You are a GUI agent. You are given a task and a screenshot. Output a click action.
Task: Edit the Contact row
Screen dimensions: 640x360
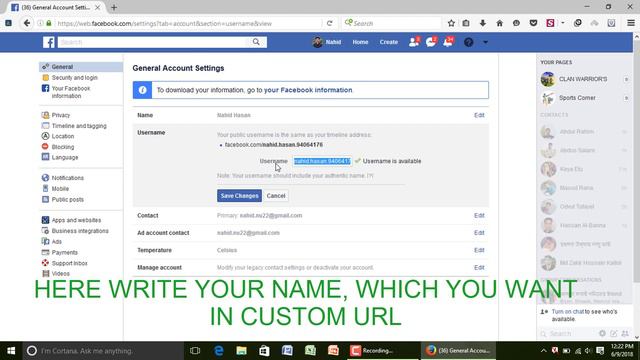point(479,216)
